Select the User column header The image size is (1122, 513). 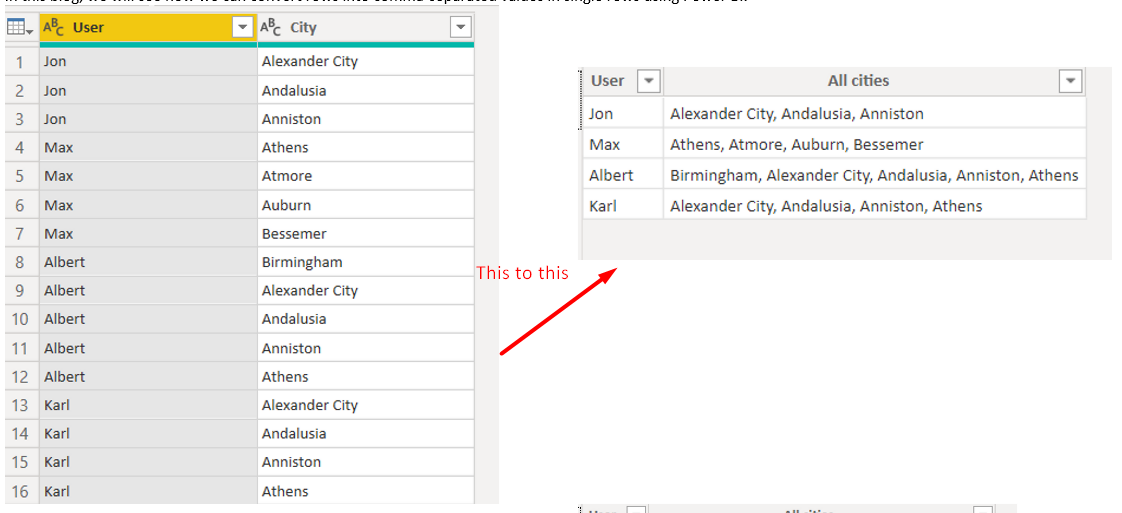point(148,28)
